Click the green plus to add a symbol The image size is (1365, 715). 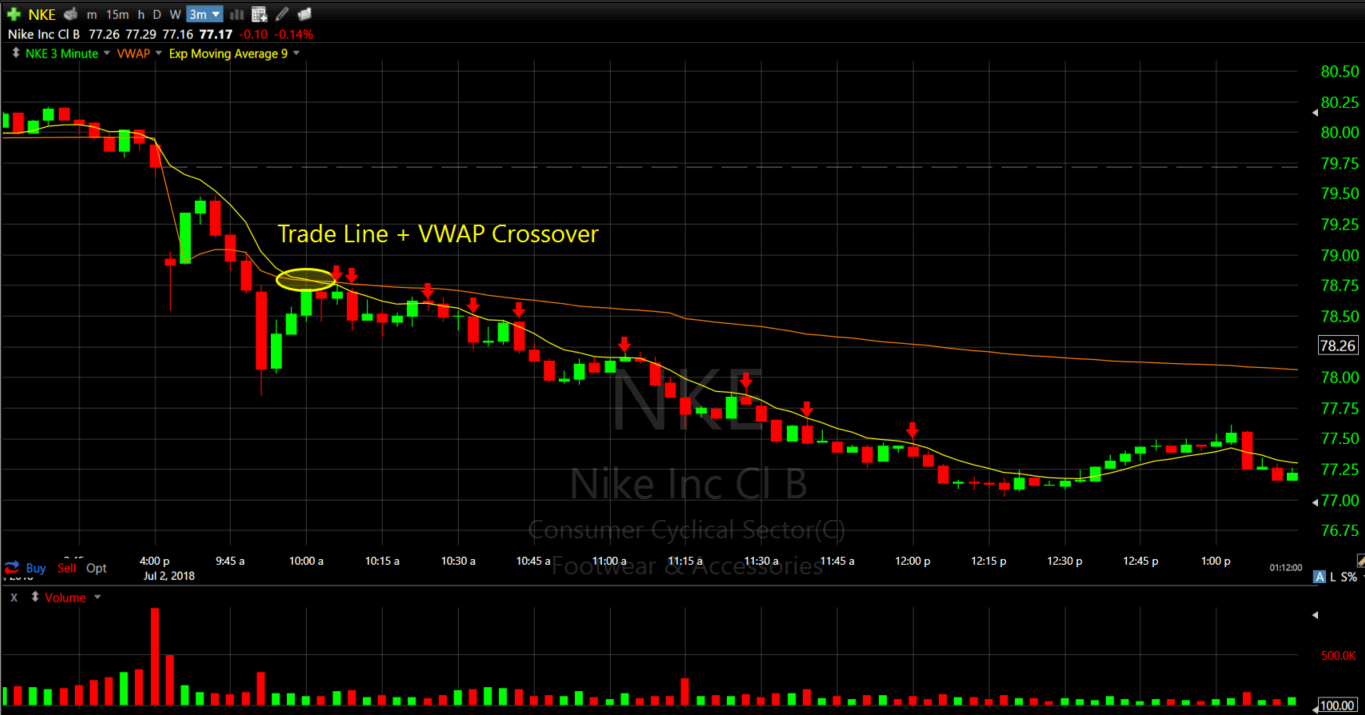13,14
